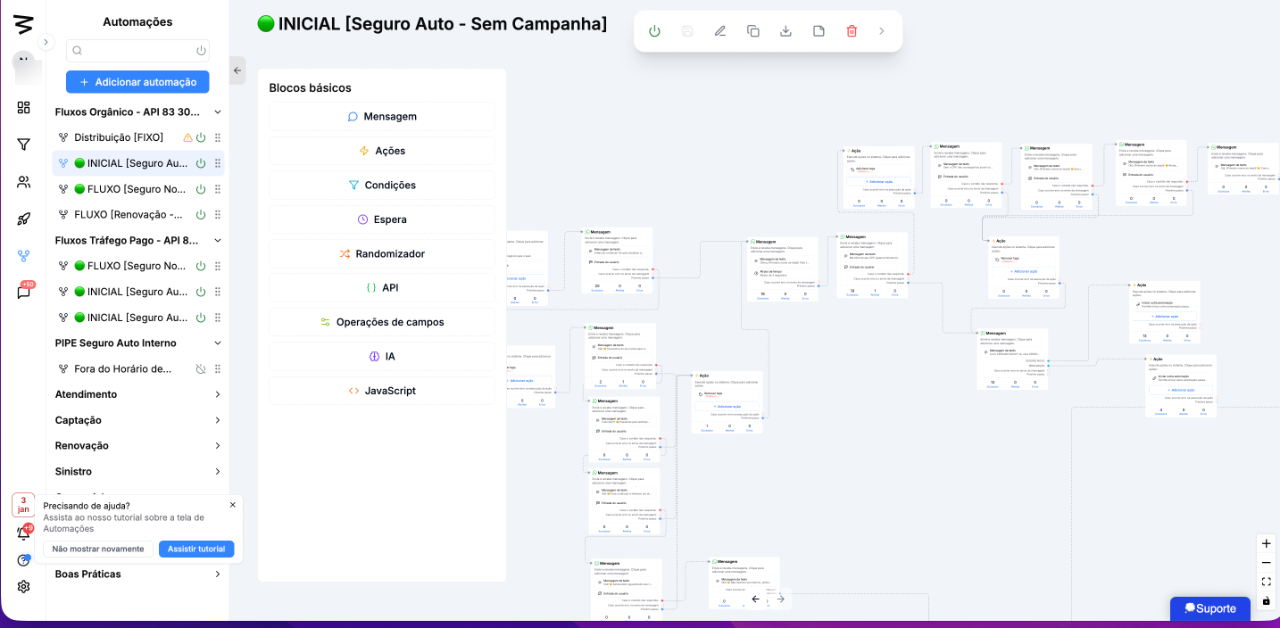This screenshot has width=1280, height=628.
Task: Open Suporte chat button
Action: point(1210,608)
